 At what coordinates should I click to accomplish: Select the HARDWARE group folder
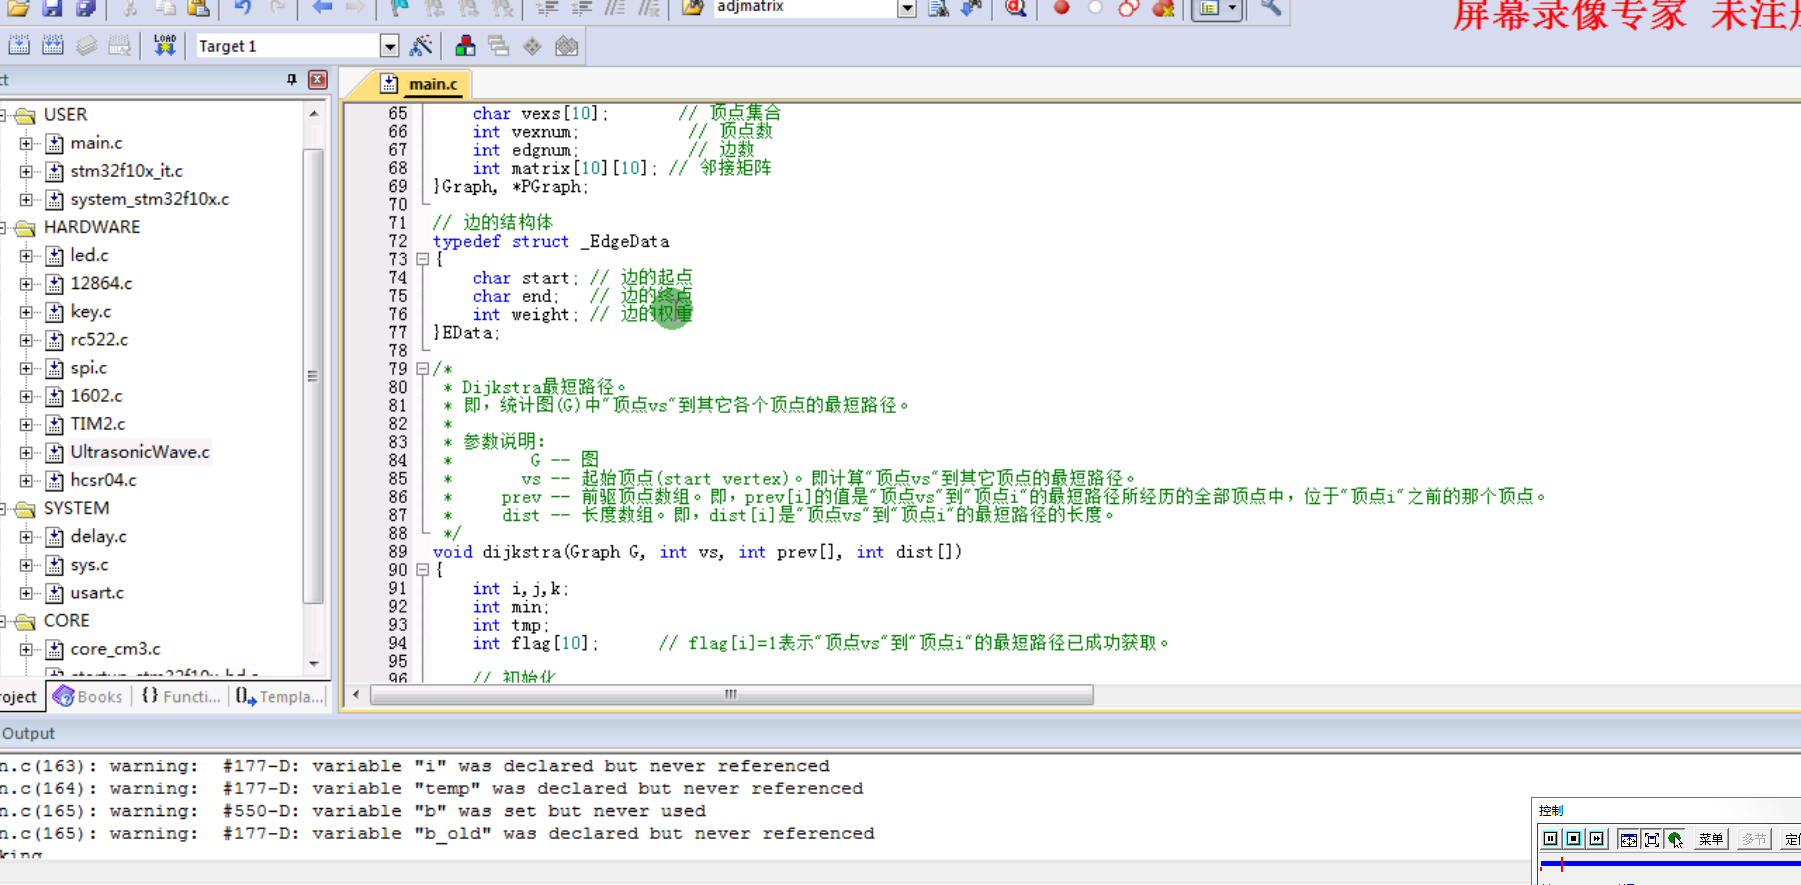pos(91,227)
